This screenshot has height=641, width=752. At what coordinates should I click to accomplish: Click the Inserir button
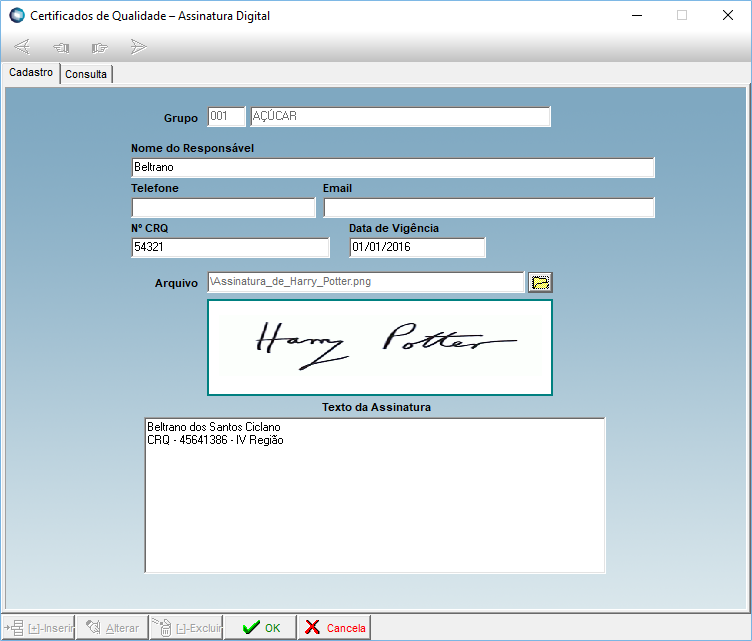[39, 628]
